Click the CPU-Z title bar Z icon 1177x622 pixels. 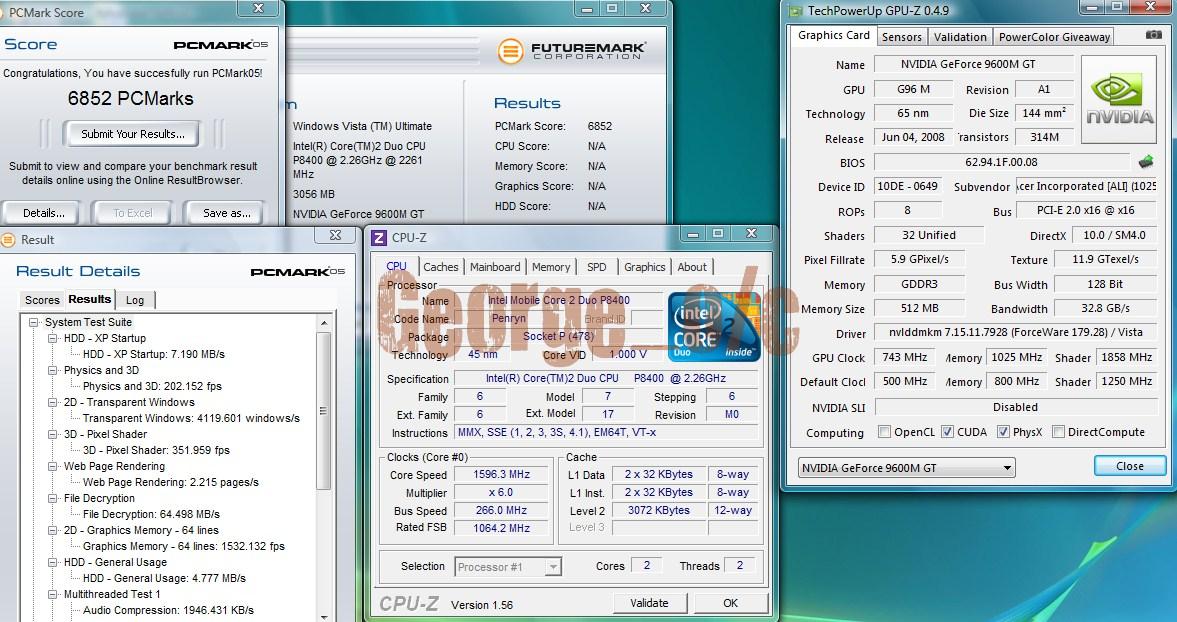tap(380, 238)
